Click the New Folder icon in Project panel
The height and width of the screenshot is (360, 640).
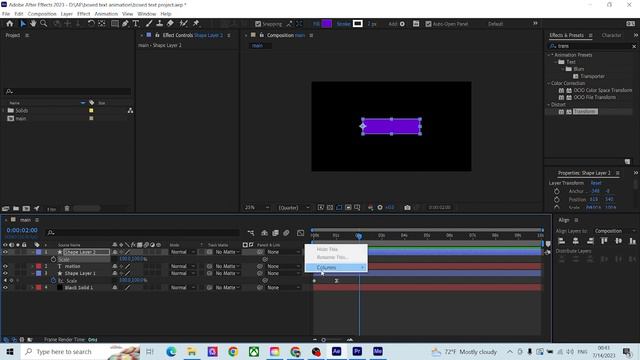pyautogui.click(x=16, y=209)
